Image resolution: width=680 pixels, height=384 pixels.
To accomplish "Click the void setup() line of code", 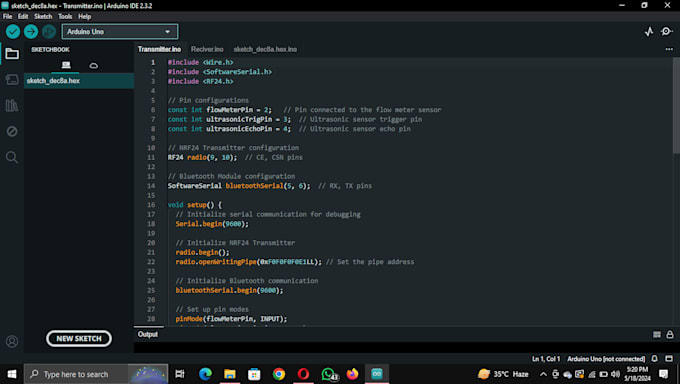I will (195, 205).
